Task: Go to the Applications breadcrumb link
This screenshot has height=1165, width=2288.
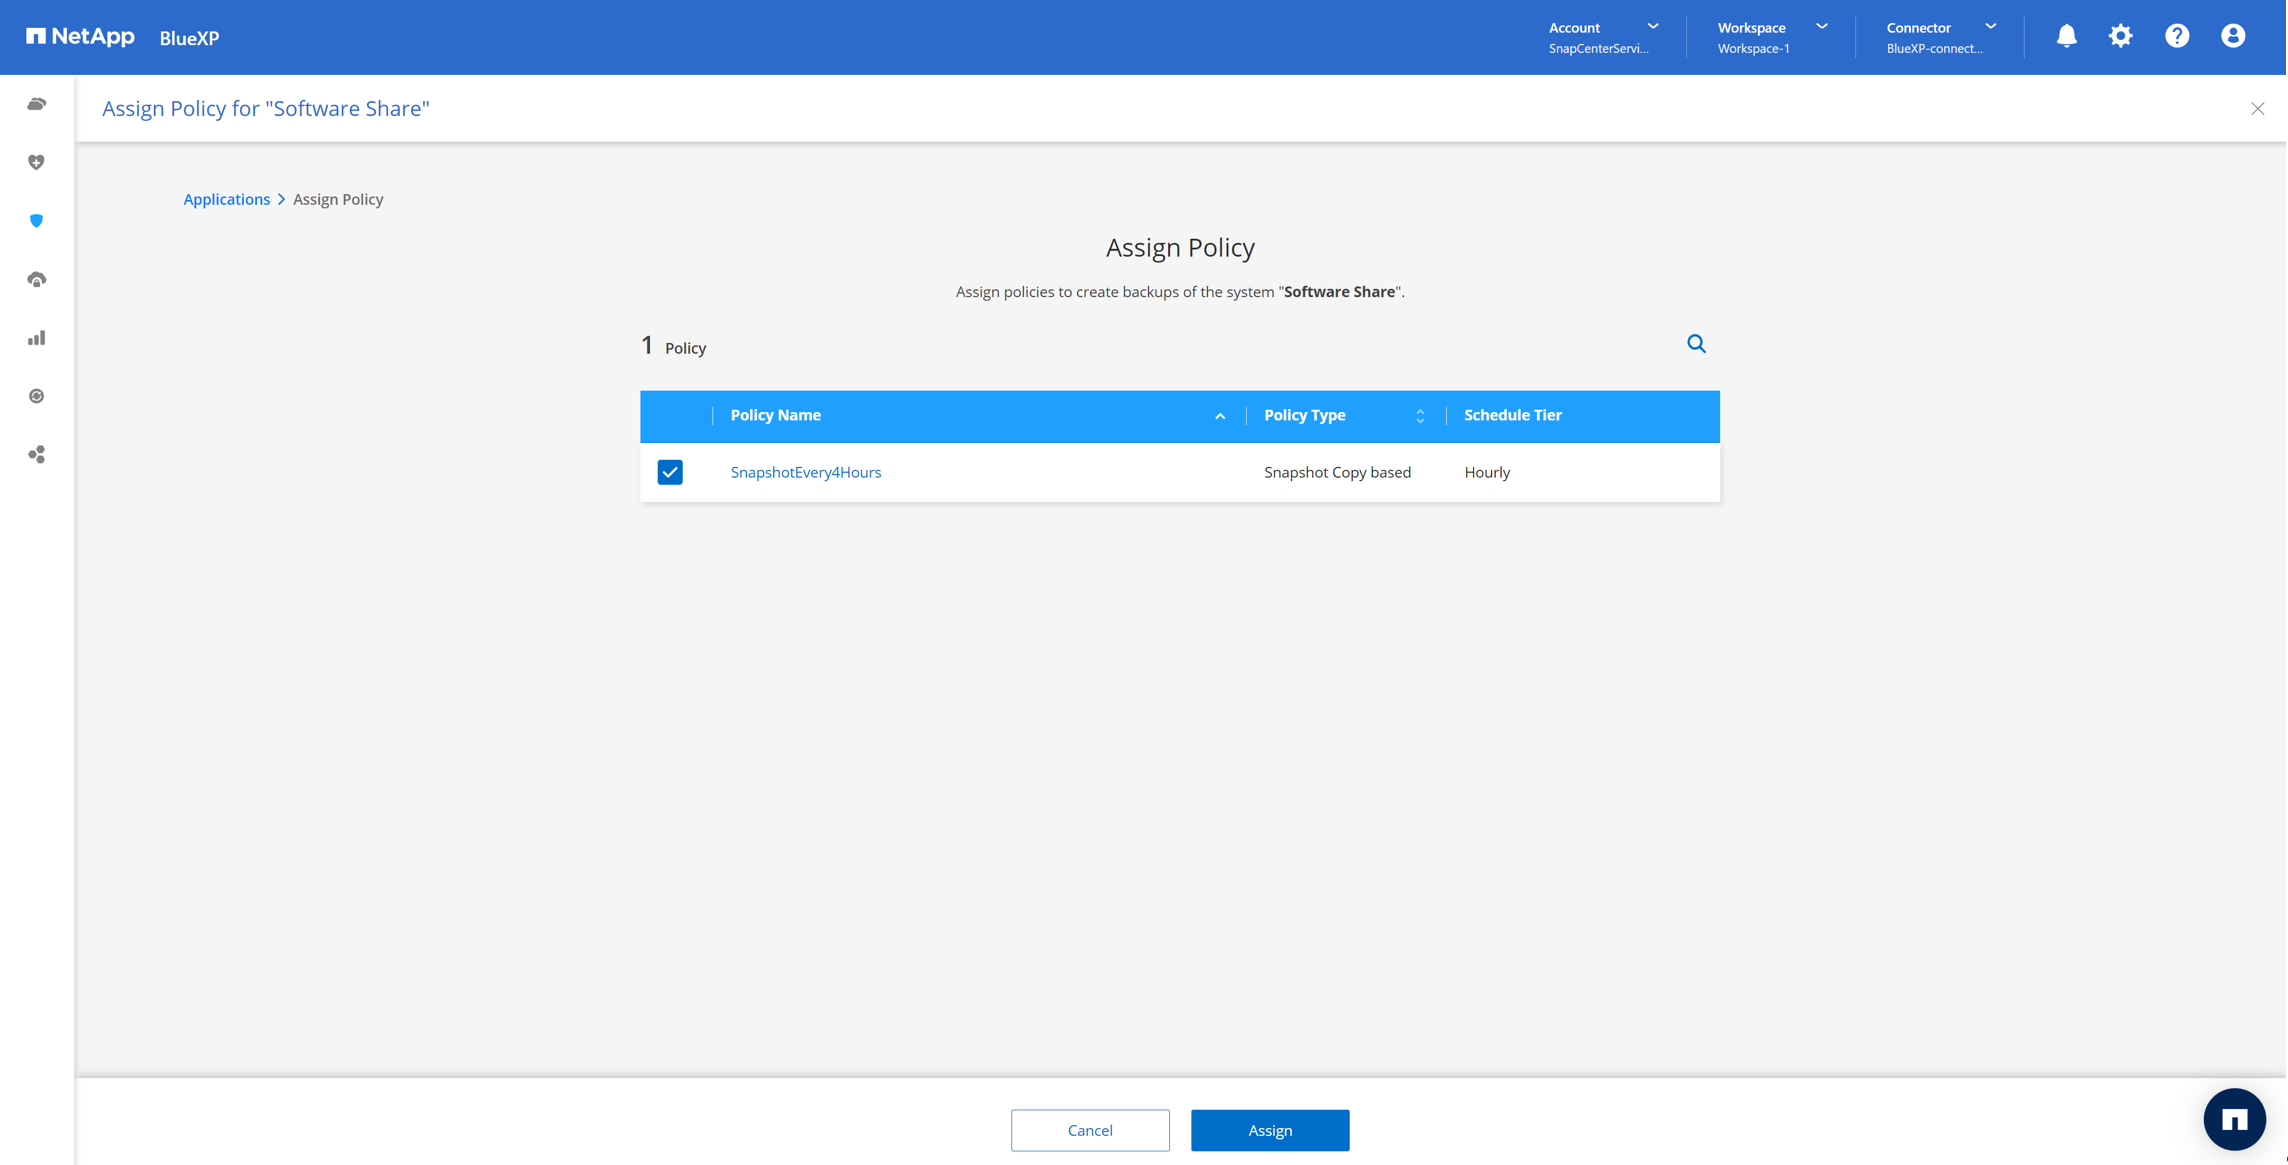Action: coord(226,199)
